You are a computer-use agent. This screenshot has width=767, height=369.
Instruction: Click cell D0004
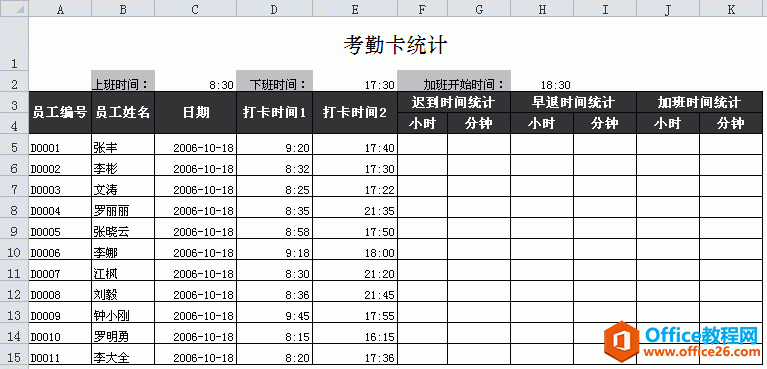(60, 208)
